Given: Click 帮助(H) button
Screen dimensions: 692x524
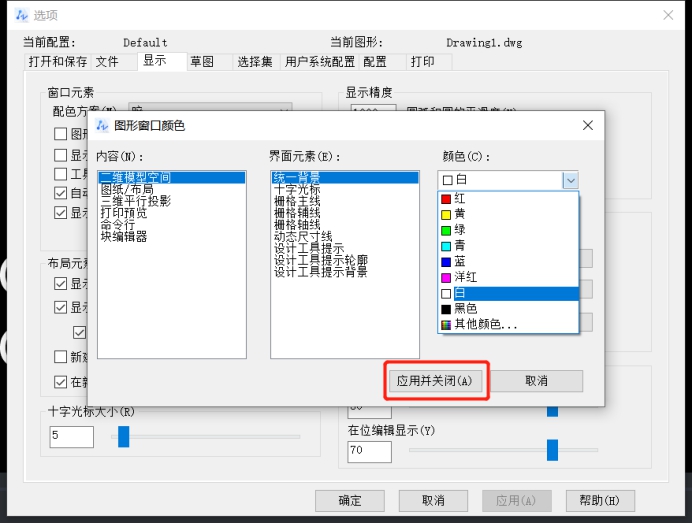Looking at the screenshot, I should (600, 501).
